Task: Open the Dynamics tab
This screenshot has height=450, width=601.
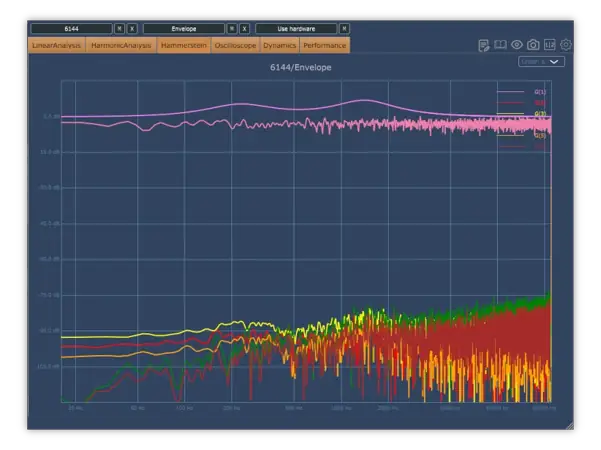Action: (x=279, y=45)
